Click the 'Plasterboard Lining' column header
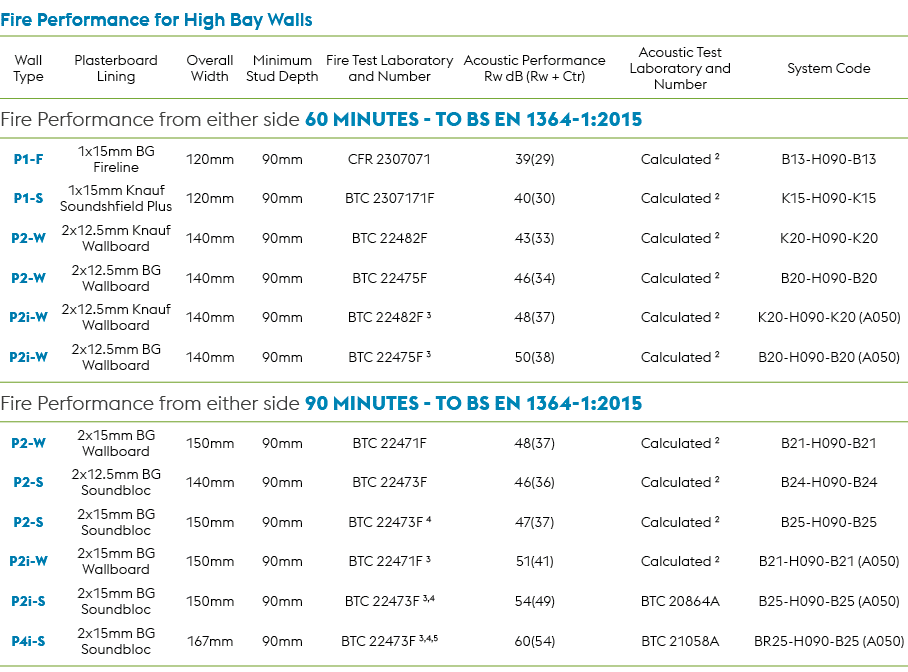Image resolution: width=908 pixels, height=672 pixels. [116, 68]
